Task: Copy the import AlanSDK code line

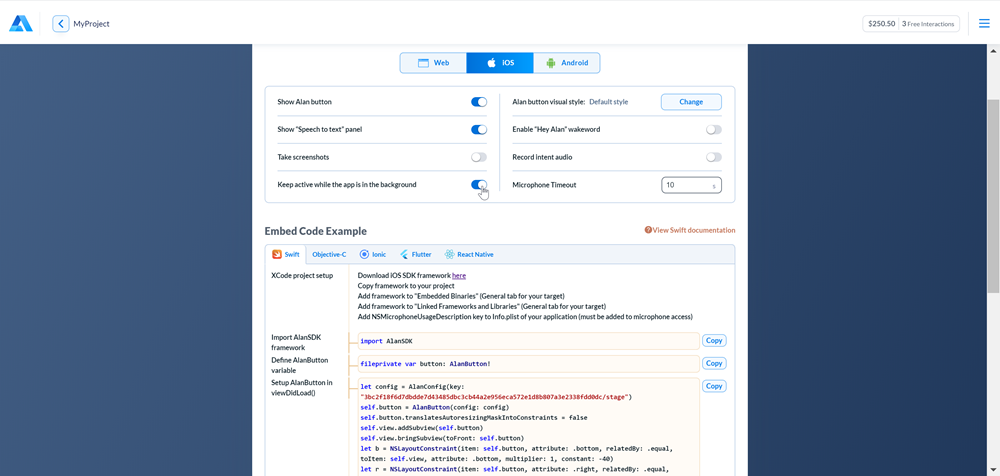Action: 714,341
